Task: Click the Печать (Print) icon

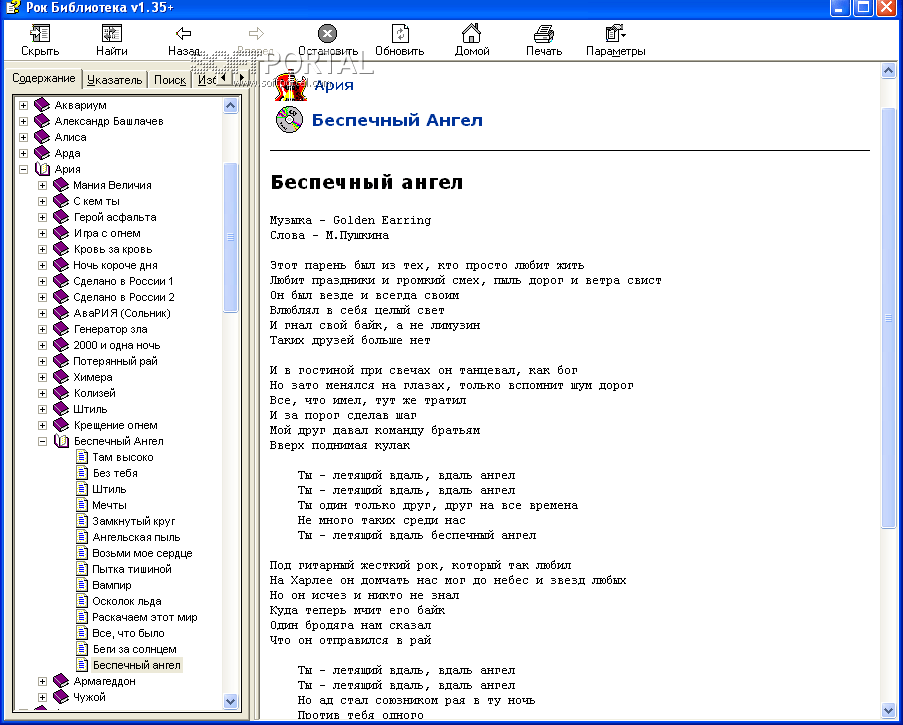Action: pyautogui.click(x=544, y=33)
